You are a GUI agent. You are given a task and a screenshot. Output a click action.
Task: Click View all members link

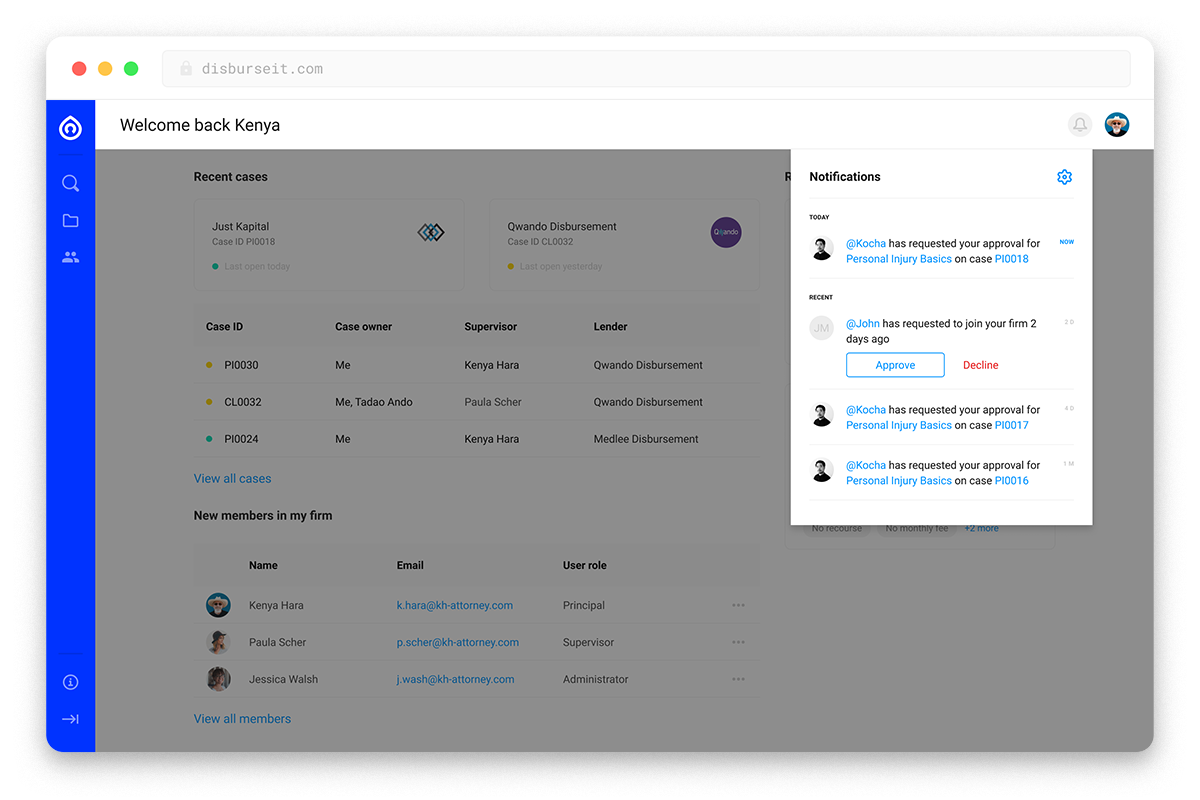242,719
